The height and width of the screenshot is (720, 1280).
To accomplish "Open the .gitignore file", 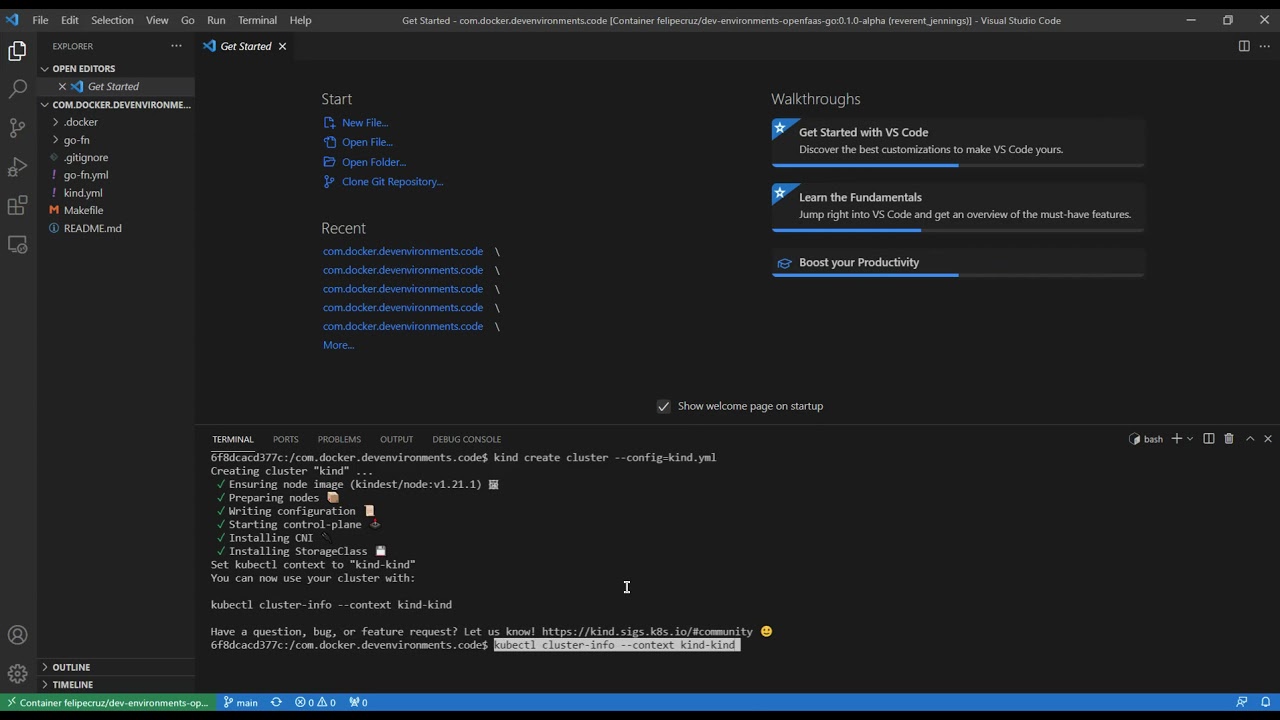I will [117, 158].
